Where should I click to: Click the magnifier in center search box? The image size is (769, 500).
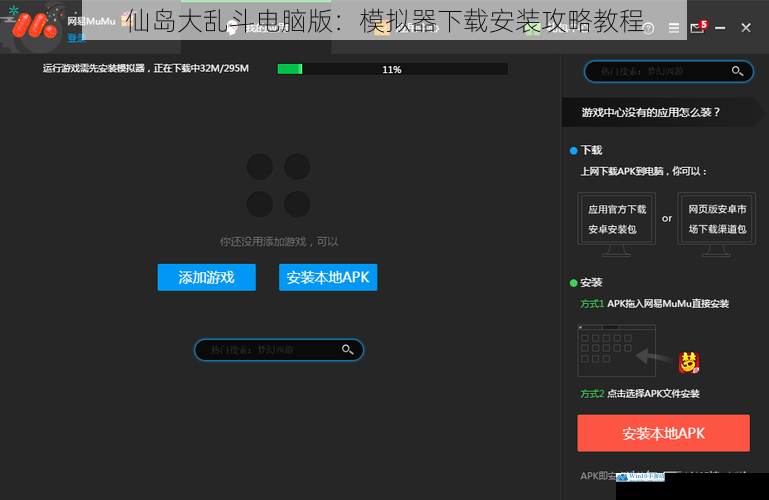pos(348,350)
